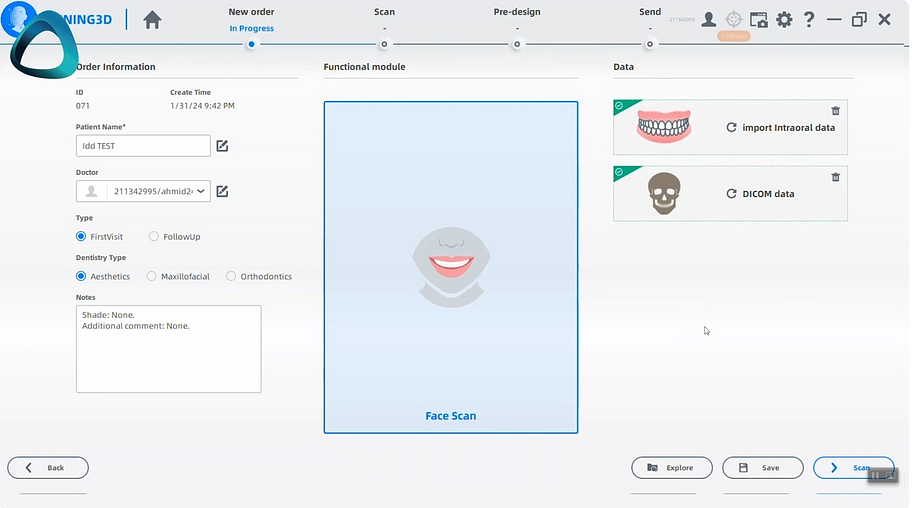Viewport: 912px width, 508px height.
Task: Open settings via the gear icon
Action: coord(784,20)
